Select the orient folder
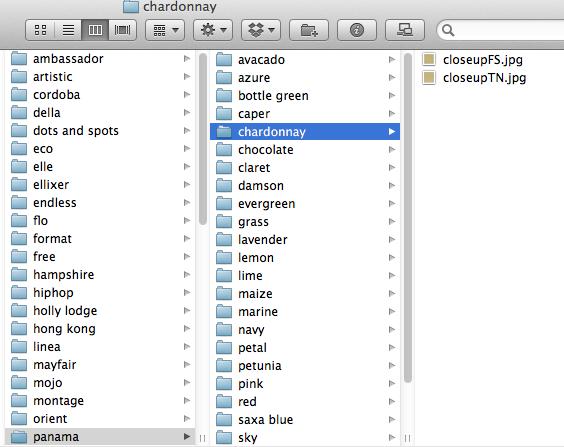Viewport: 564px width, 447px height. [100, 418]
